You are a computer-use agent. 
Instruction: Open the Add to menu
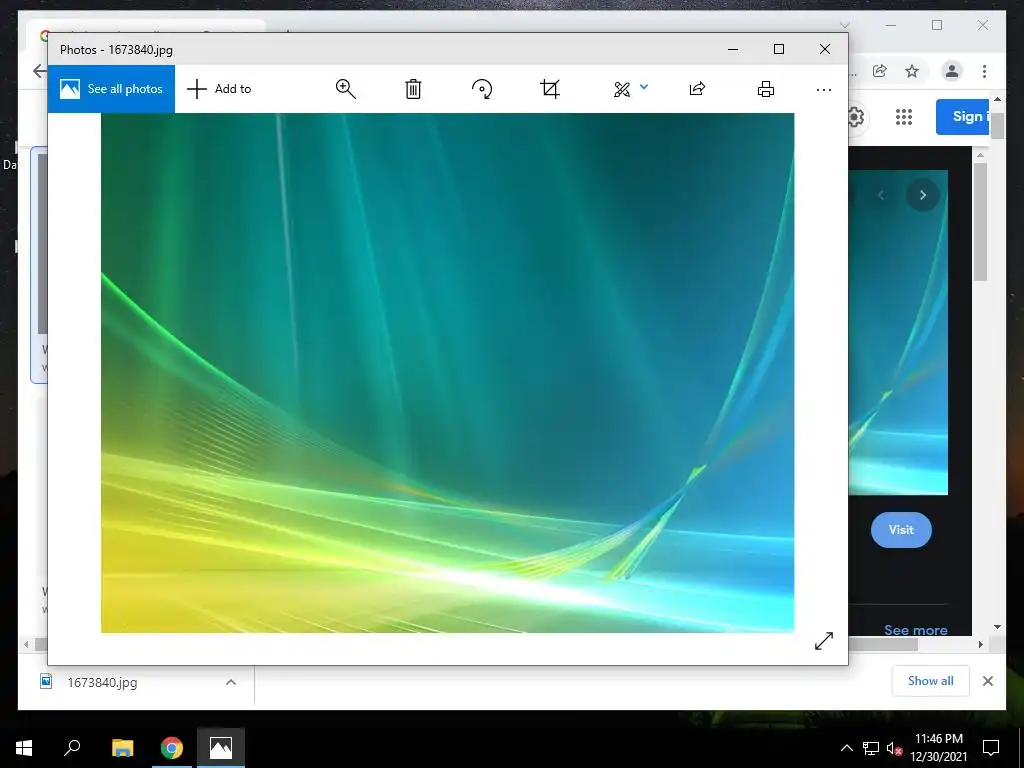[x=219, y=89]
